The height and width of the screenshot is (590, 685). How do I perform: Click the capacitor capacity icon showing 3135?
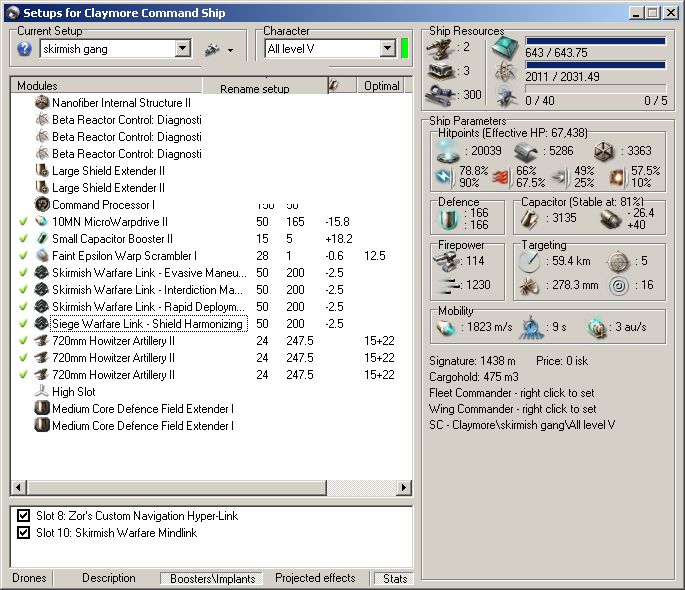tap(530, 218)
